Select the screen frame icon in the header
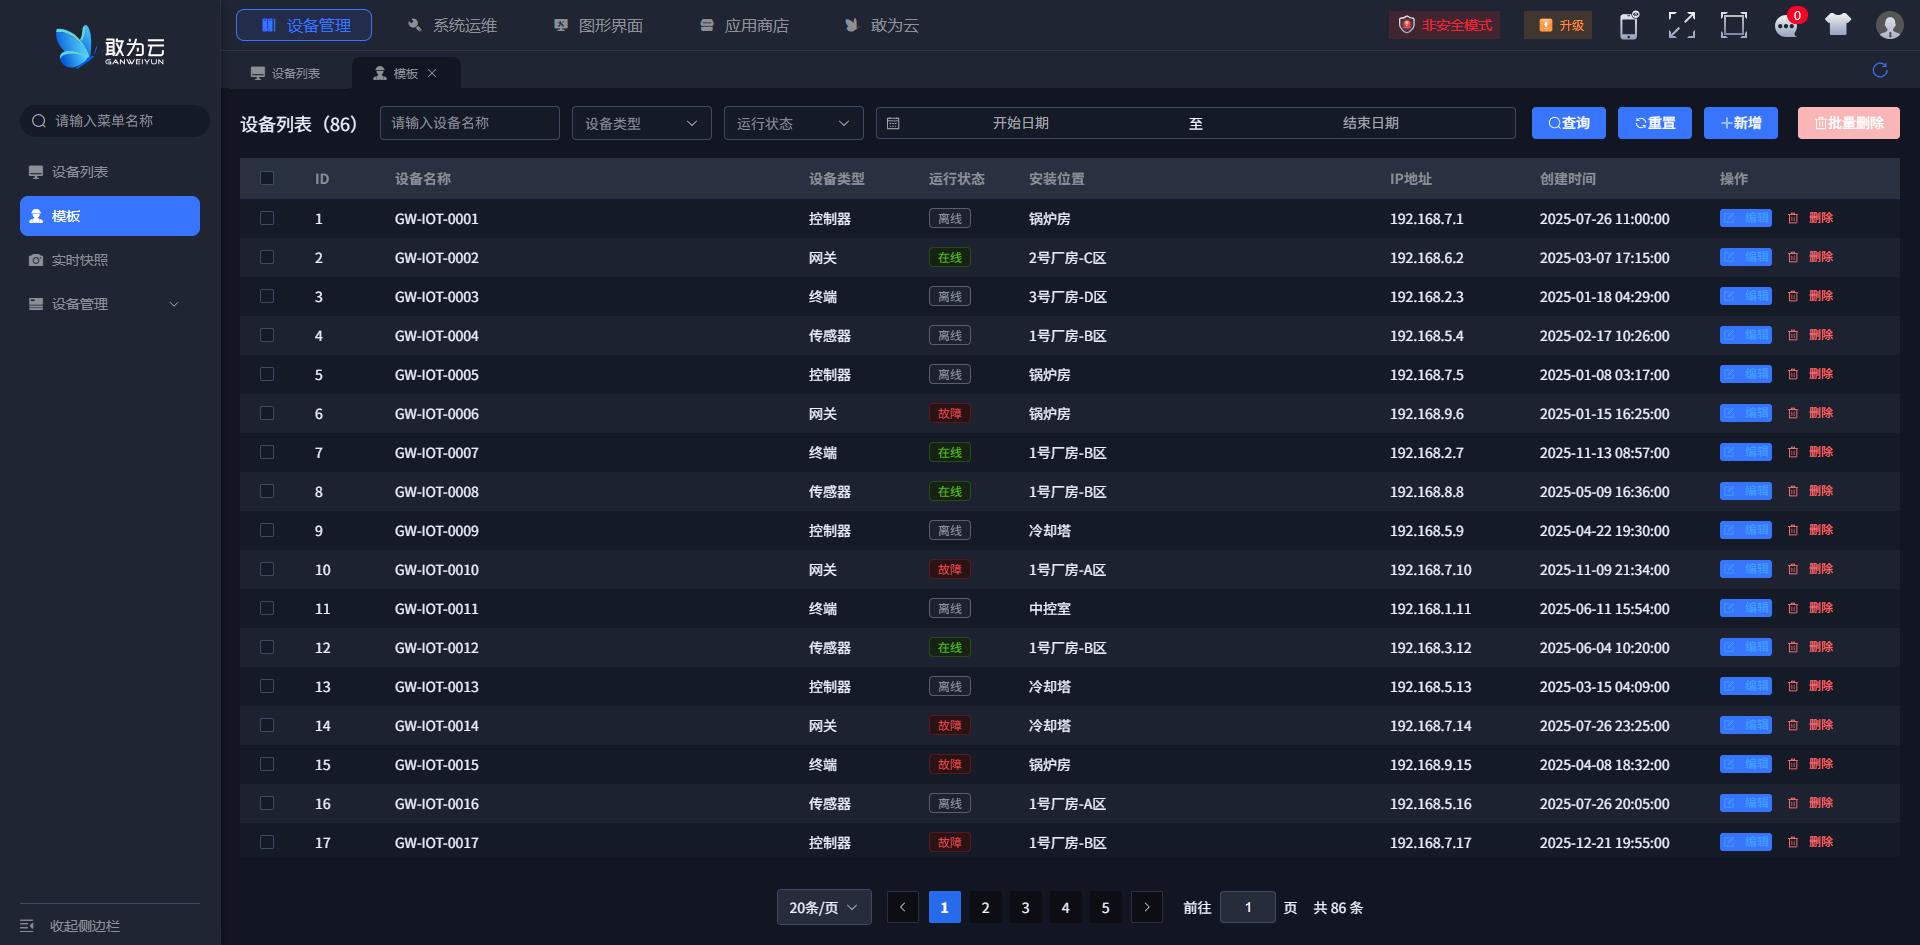This screenshot has height=945, width=1920. click(x=1734, y=25)
